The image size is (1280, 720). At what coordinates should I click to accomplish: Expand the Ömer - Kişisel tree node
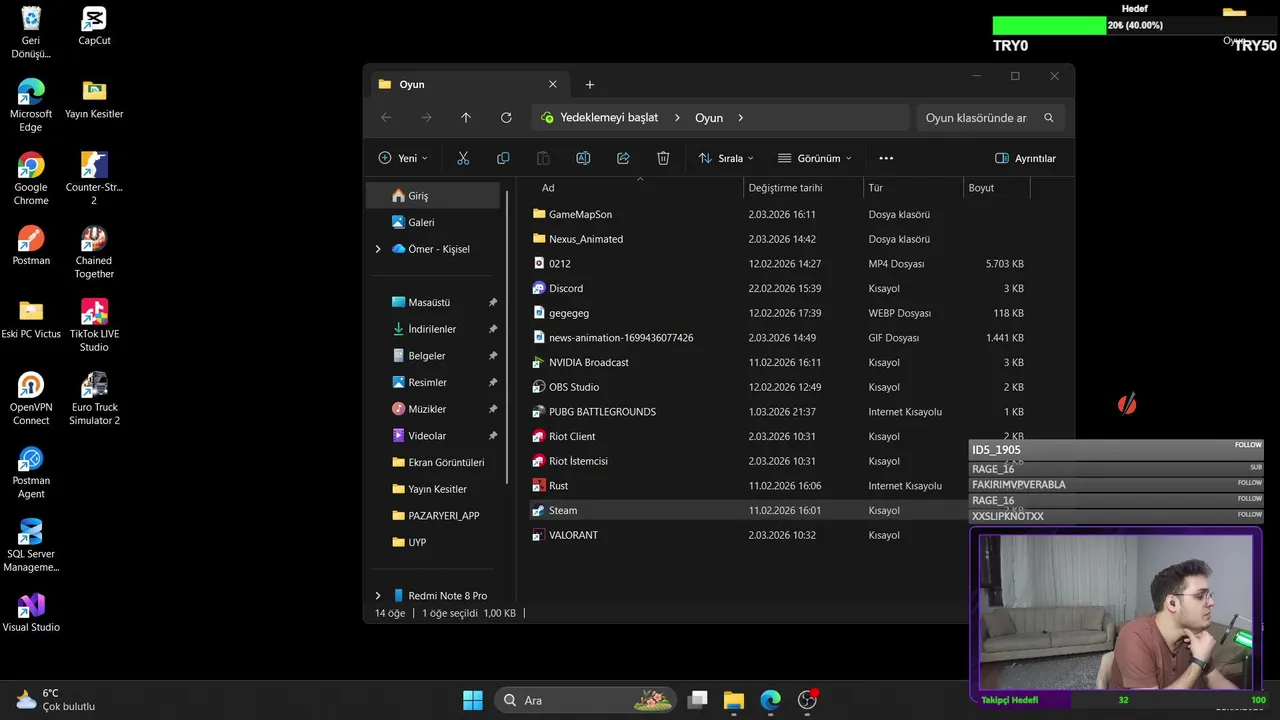(x=378, y=249)
